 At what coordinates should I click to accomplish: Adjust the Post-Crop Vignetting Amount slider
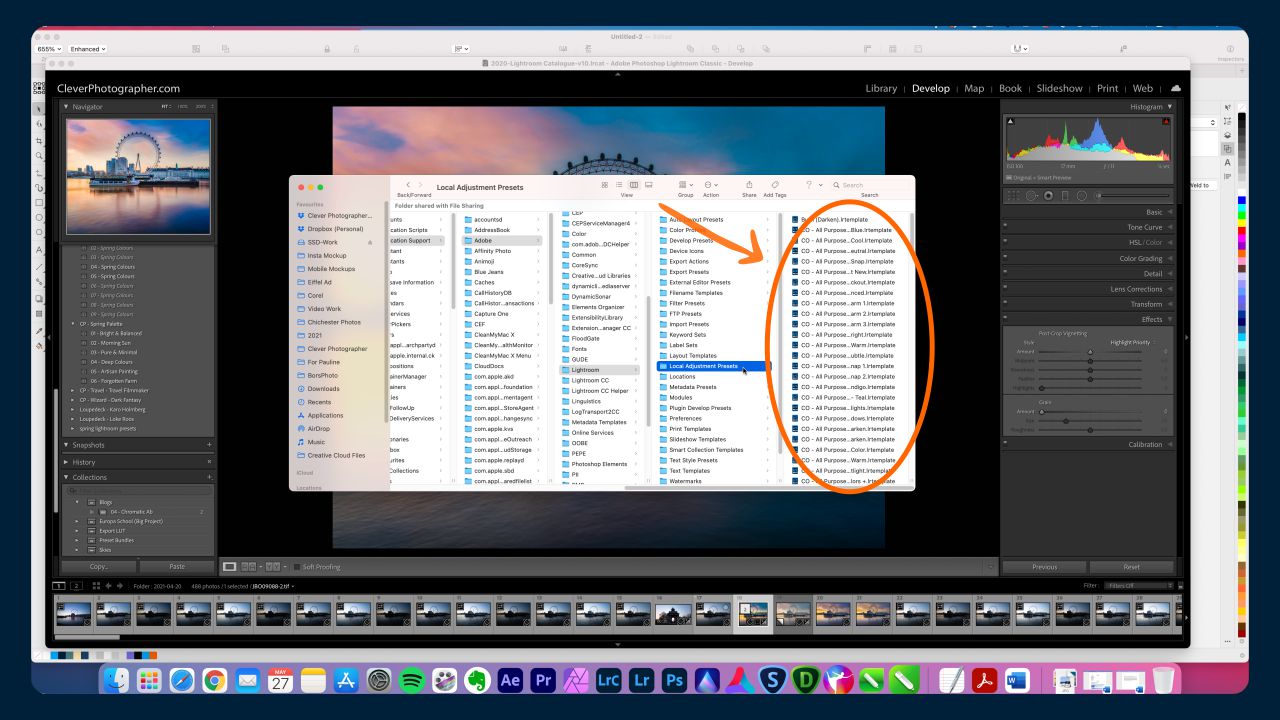1090,352
